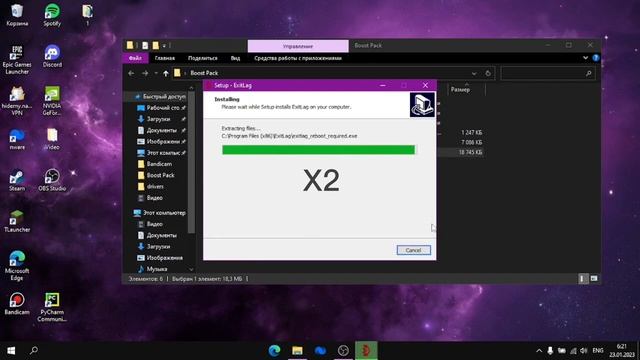This screenshot has height=360, width=640.
Task: Click the Boost Pack address bar path
Action: (x=204, y=73)
